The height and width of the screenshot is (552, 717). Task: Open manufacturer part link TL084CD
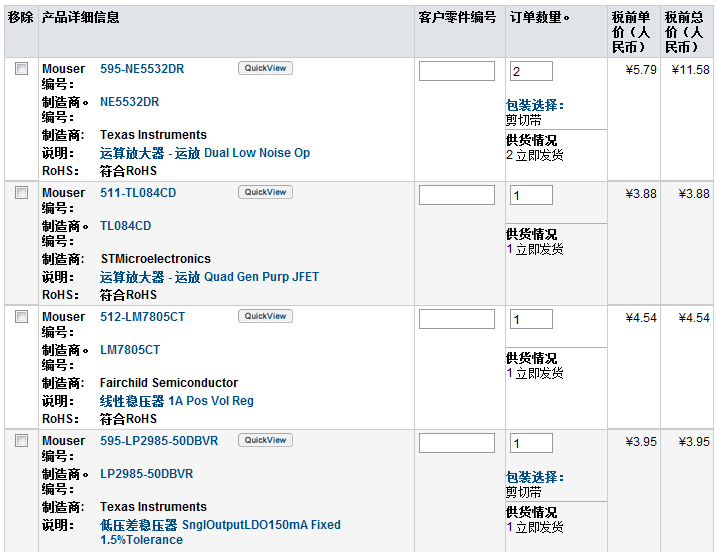125,226
